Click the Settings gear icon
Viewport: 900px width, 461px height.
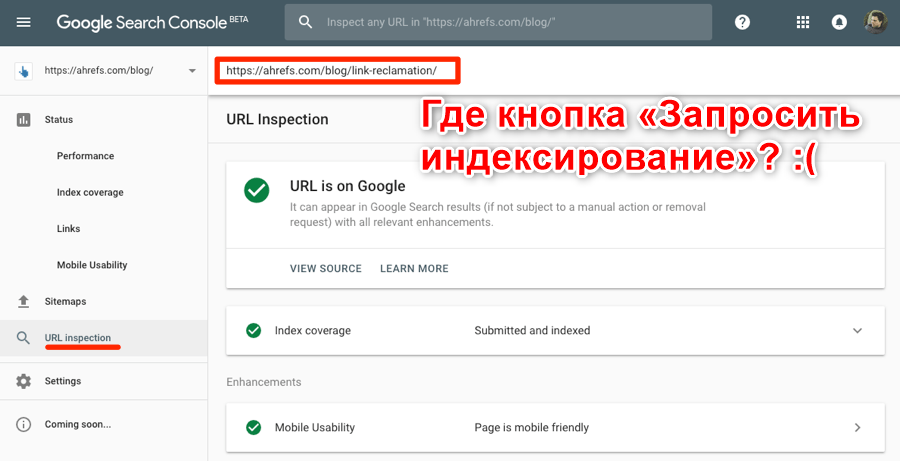click(x=24, y=381)
